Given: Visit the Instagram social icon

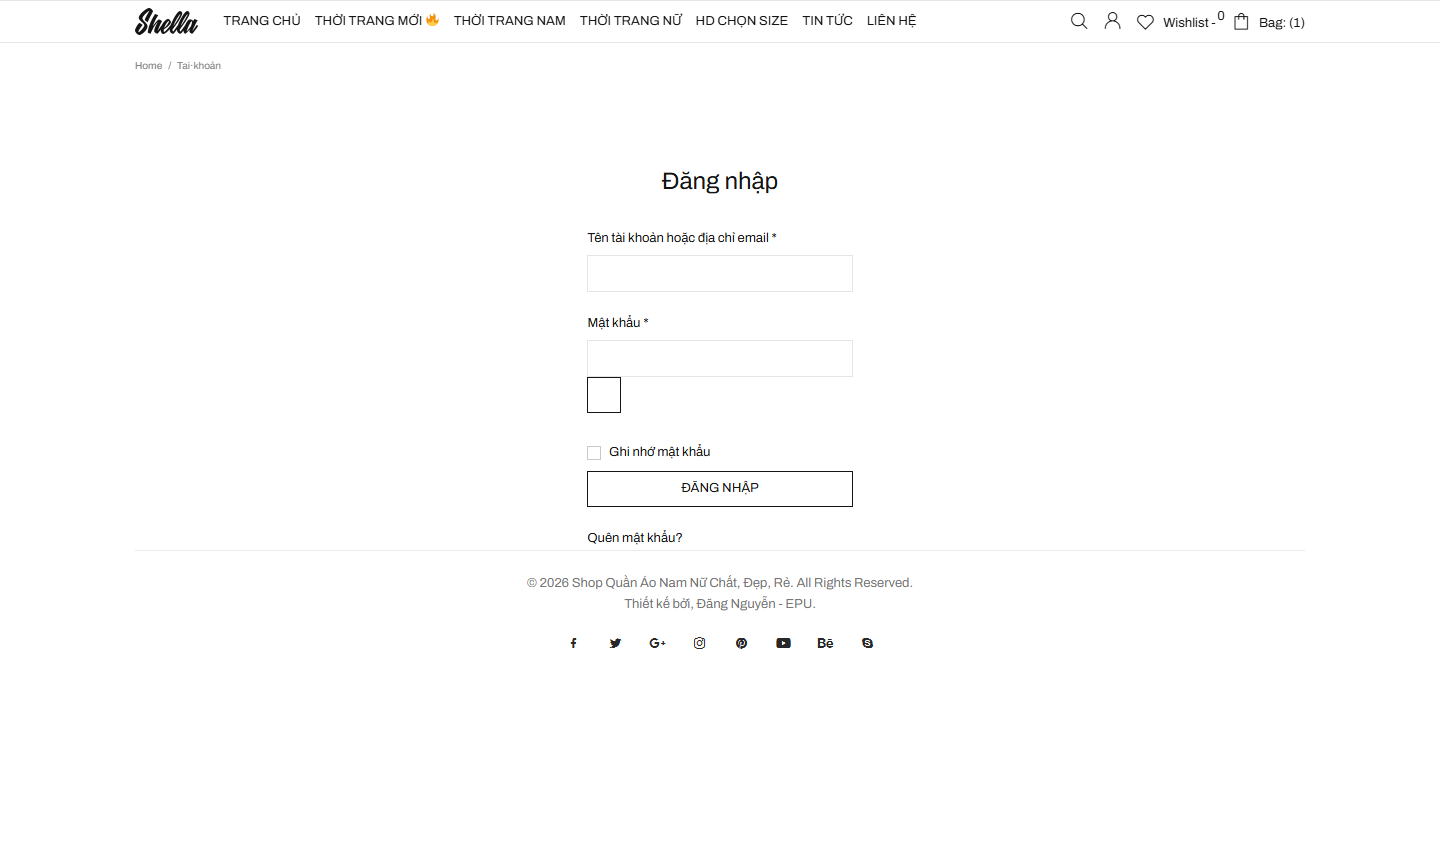Looking at the screenshot, I should pos(699,643).
